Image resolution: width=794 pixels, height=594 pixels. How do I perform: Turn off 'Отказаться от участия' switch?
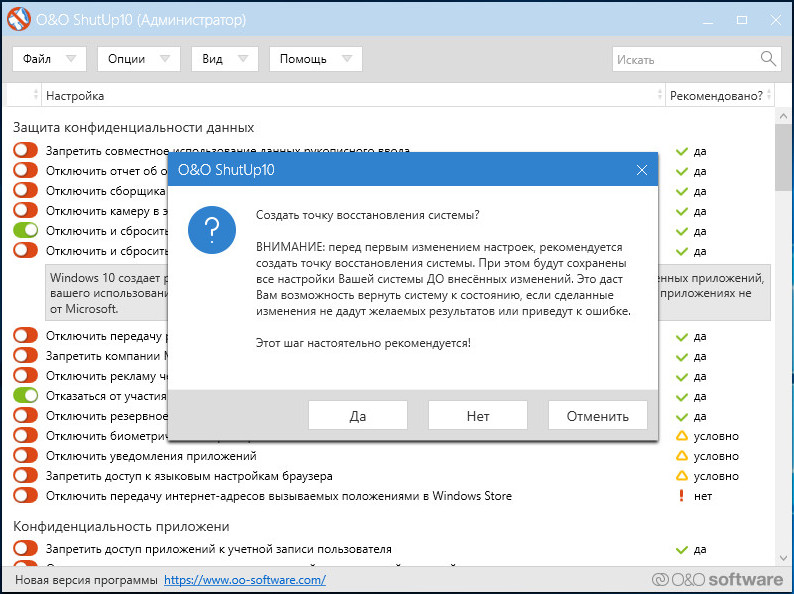(x=26, y=395)
